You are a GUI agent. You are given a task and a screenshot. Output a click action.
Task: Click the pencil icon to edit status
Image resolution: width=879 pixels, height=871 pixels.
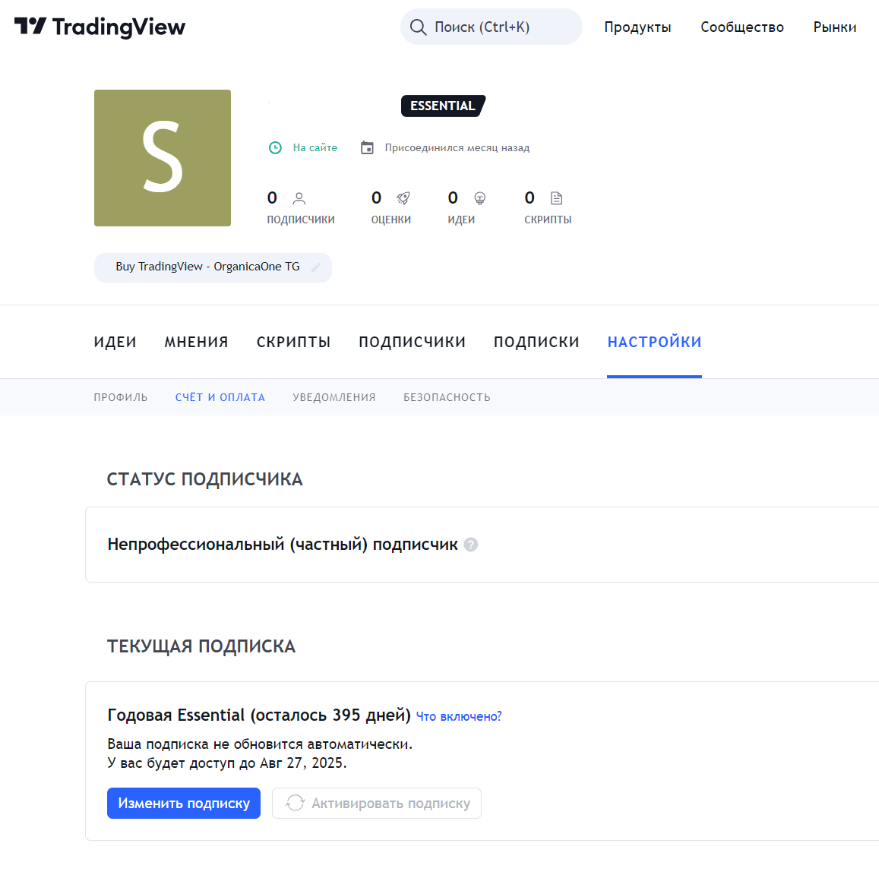coord(316,267)
